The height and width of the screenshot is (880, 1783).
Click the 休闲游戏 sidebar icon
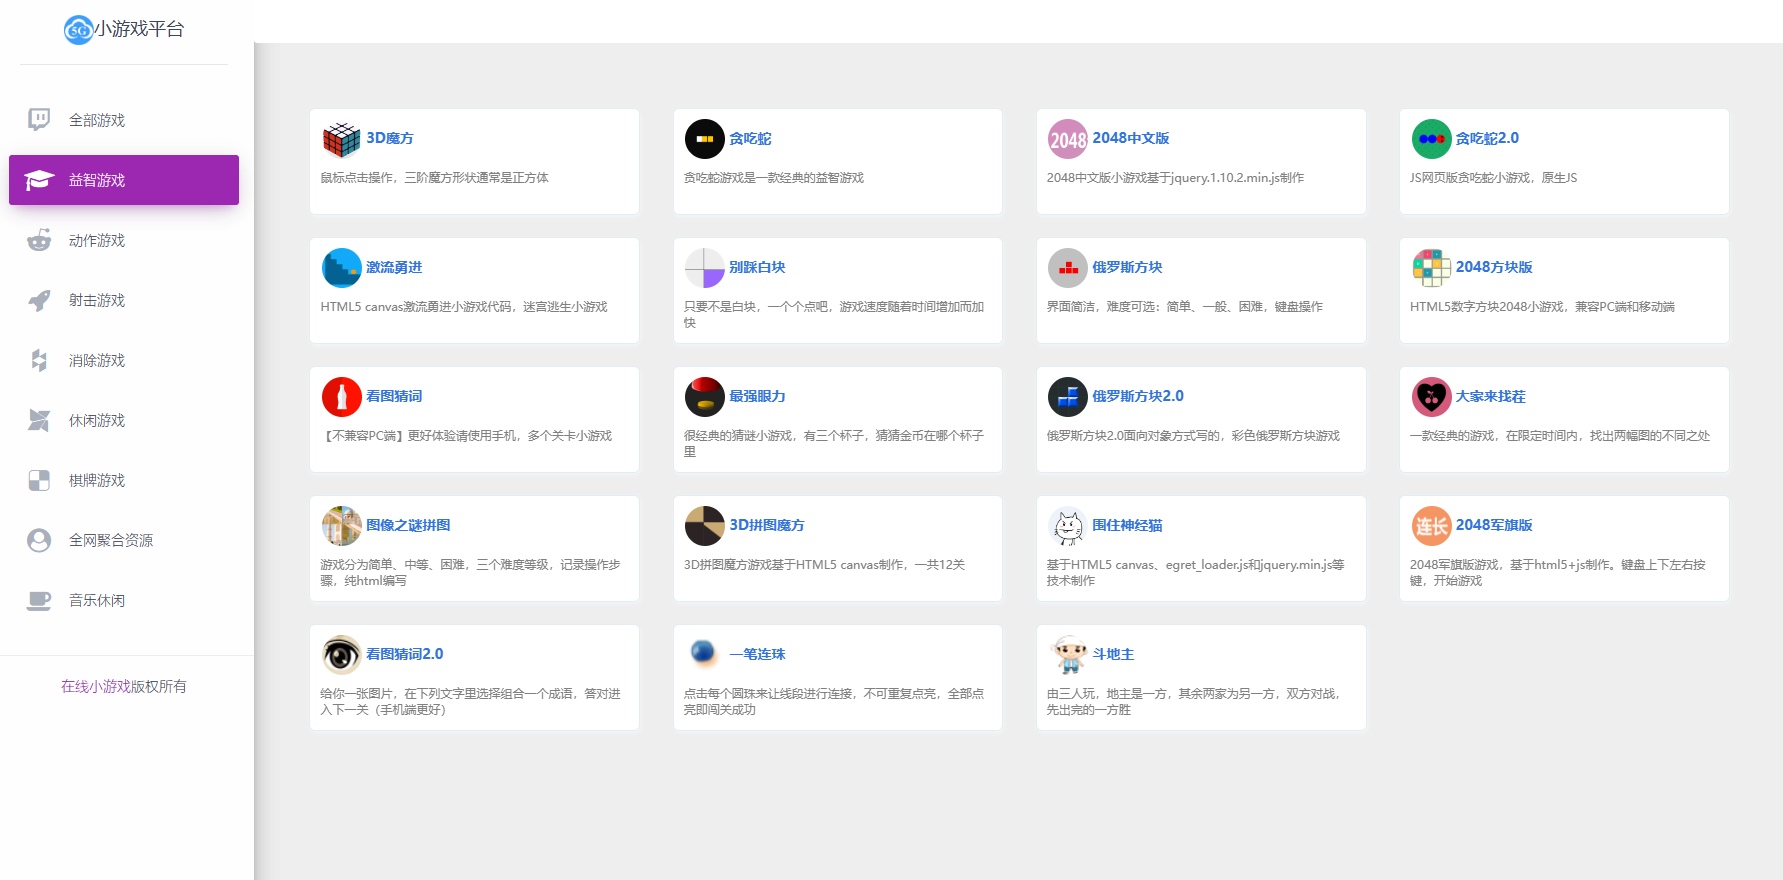click(39, 420)
